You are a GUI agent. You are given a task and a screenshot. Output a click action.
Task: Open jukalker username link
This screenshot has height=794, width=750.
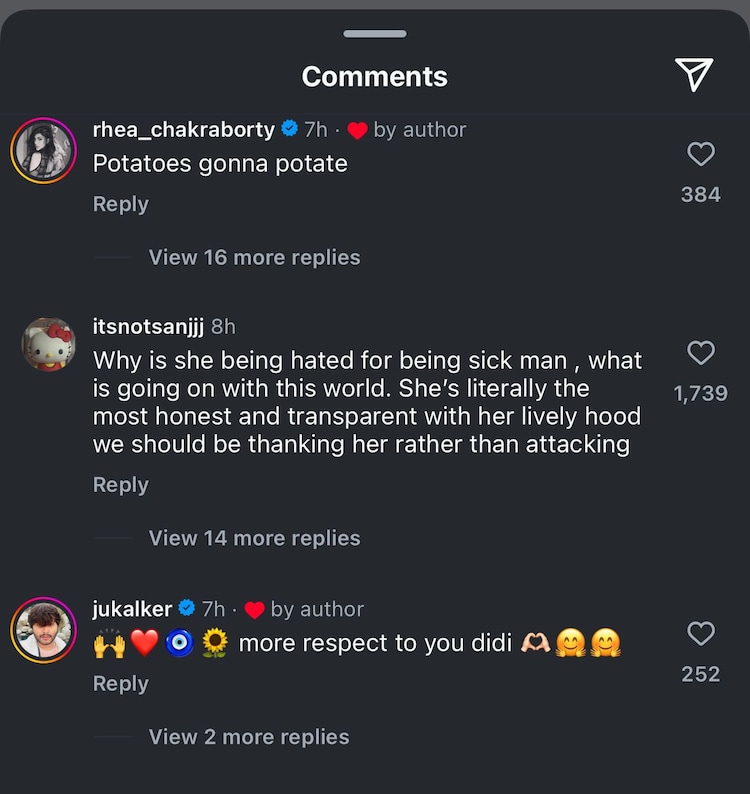coord(132,609)
